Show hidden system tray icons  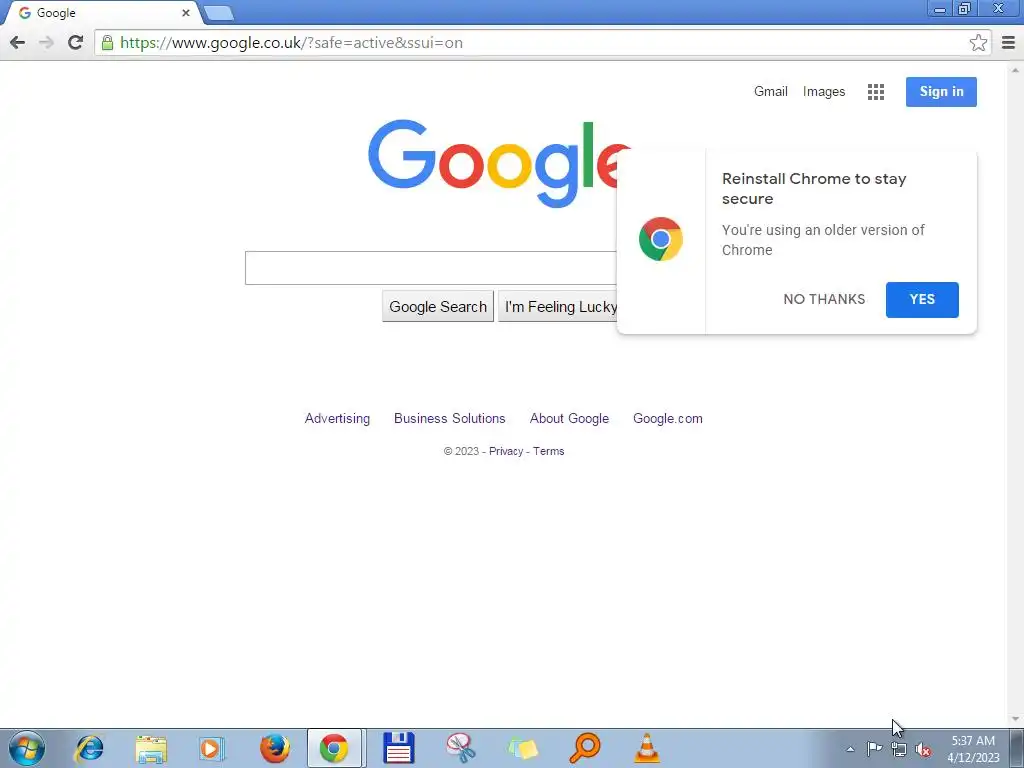coord(850,749)
